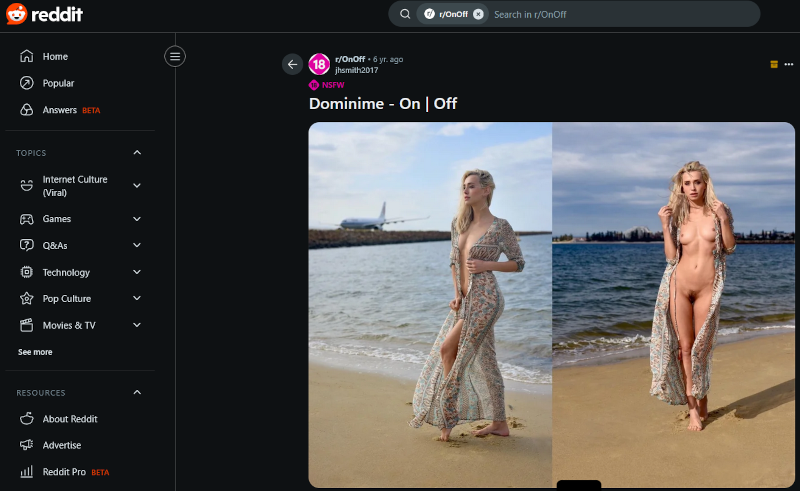Click the Reddit logo
The width and height of the screenshot is (800, 491).
click(44, 14)
